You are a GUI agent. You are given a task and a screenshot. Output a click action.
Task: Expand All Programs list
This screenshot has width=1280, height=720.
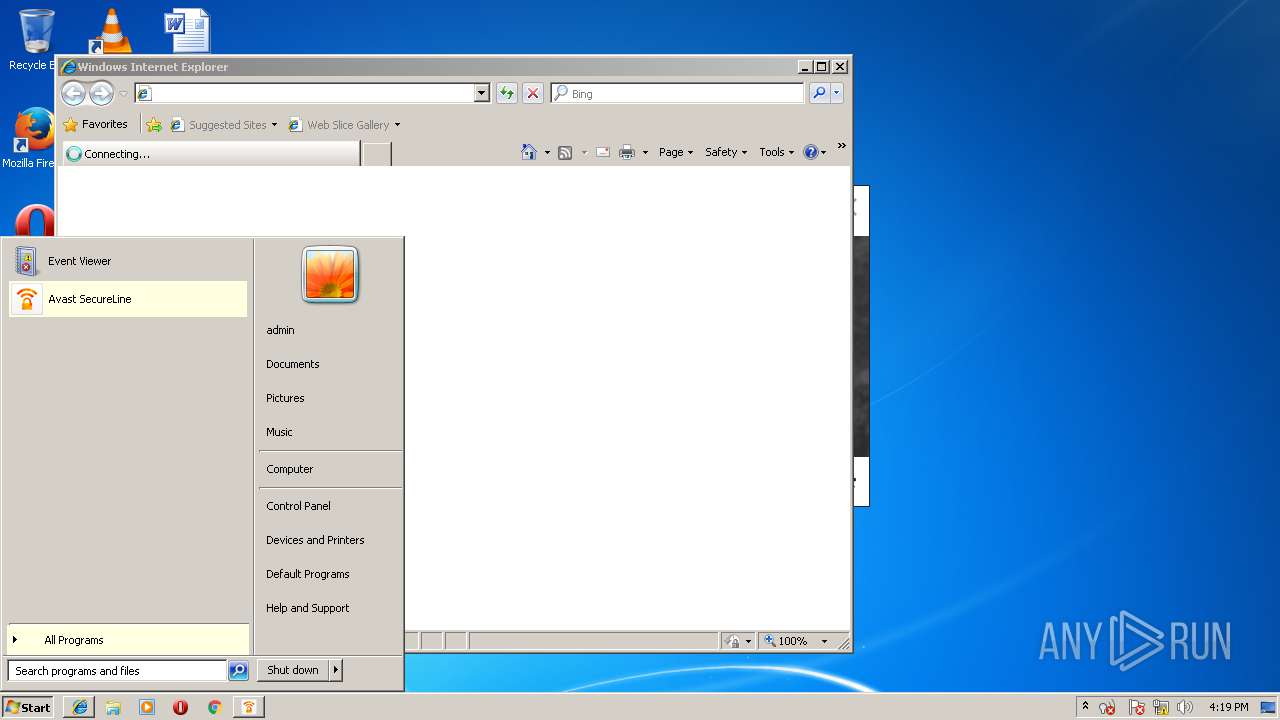[x=128, y=640]
